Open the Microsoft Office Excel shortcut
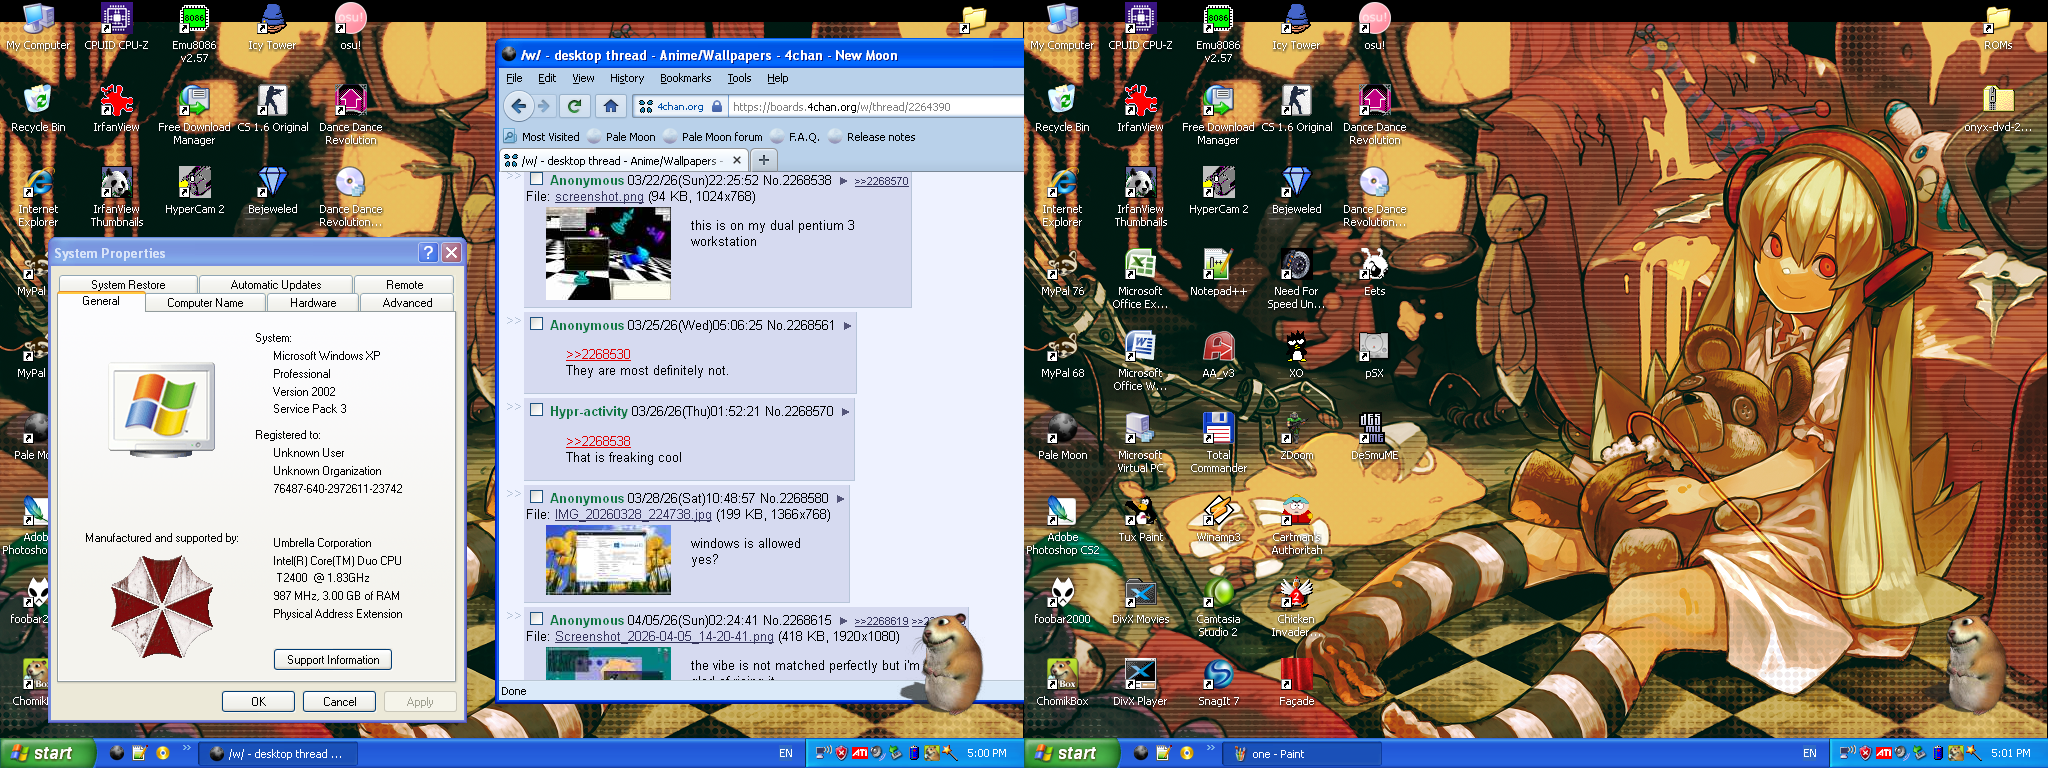Image resolution: width=2048 pixels, height=768 pixels. [x=1140, y=279]
